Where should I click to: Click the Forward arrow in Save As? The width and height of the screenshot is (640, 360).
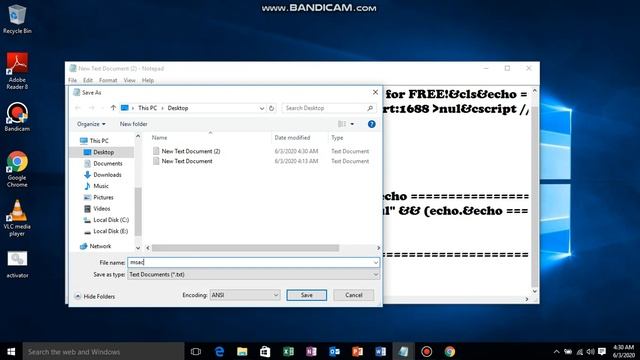pyautogui.click(x=92, y=108)
